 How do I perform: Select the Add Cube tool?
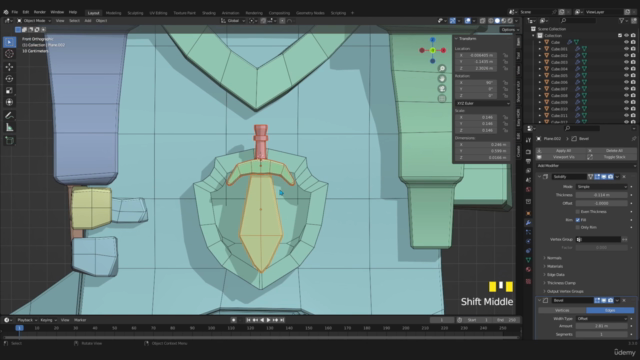[9, 141]
